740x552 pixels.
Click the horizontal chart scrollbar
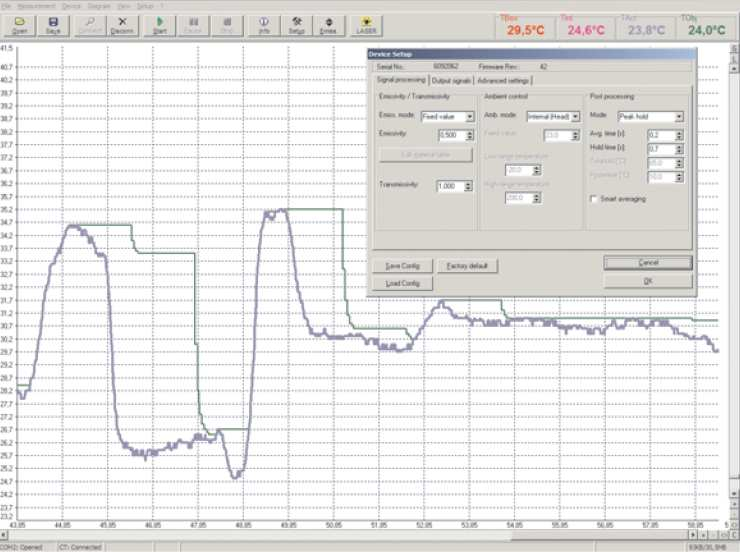(x=348, y=535)
